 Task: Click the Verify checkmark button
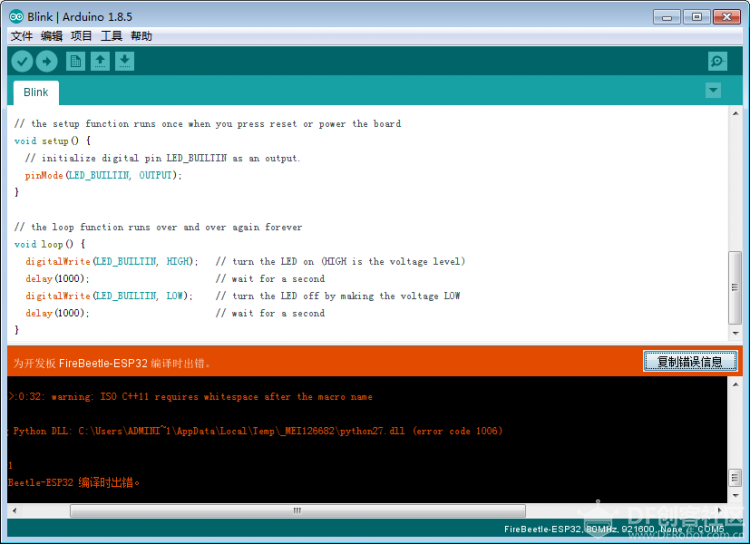22,61
